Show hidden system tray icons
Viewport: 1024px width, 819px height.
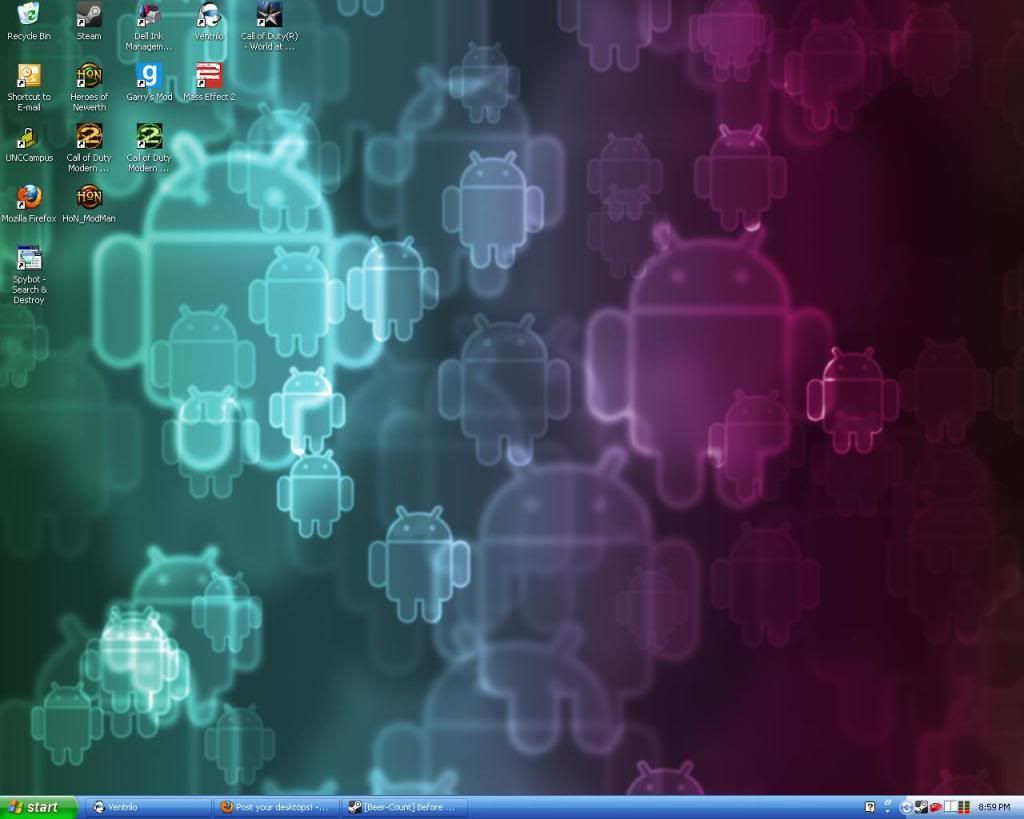pos(906,808)
